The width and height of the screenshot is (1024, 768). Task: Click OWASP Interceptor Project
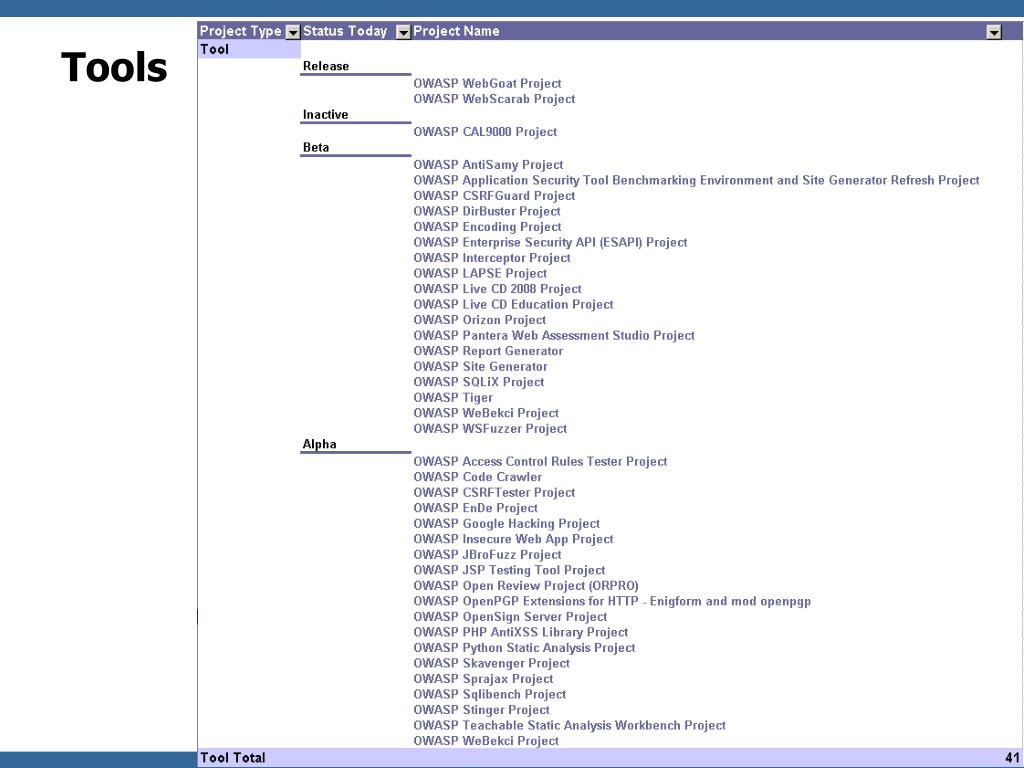tap(492, 258)
